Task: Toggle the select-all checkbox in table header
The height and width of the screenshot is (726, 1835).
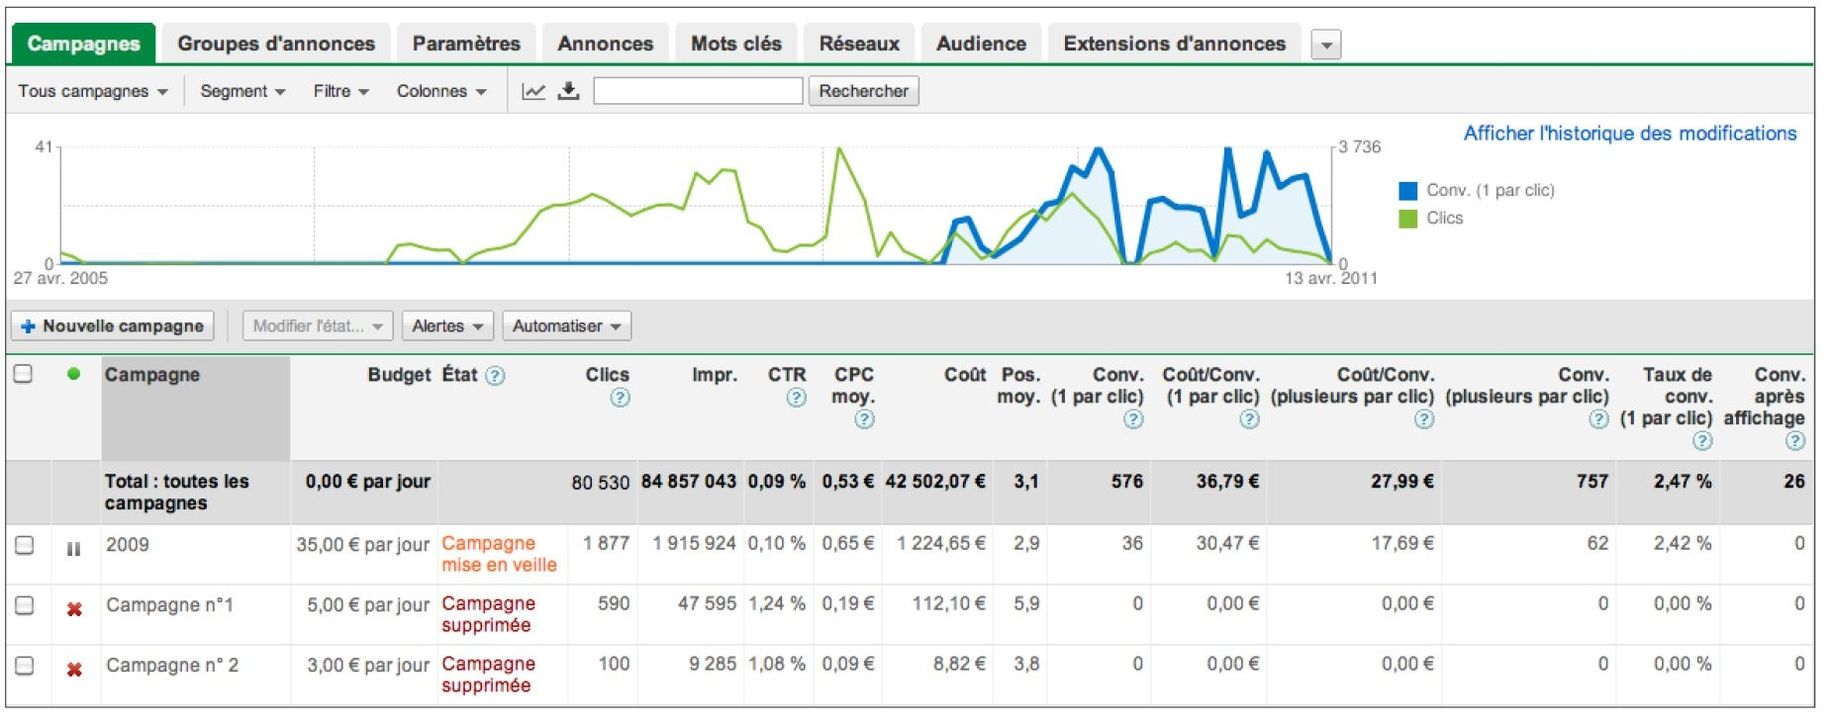Action: (23, 374)
